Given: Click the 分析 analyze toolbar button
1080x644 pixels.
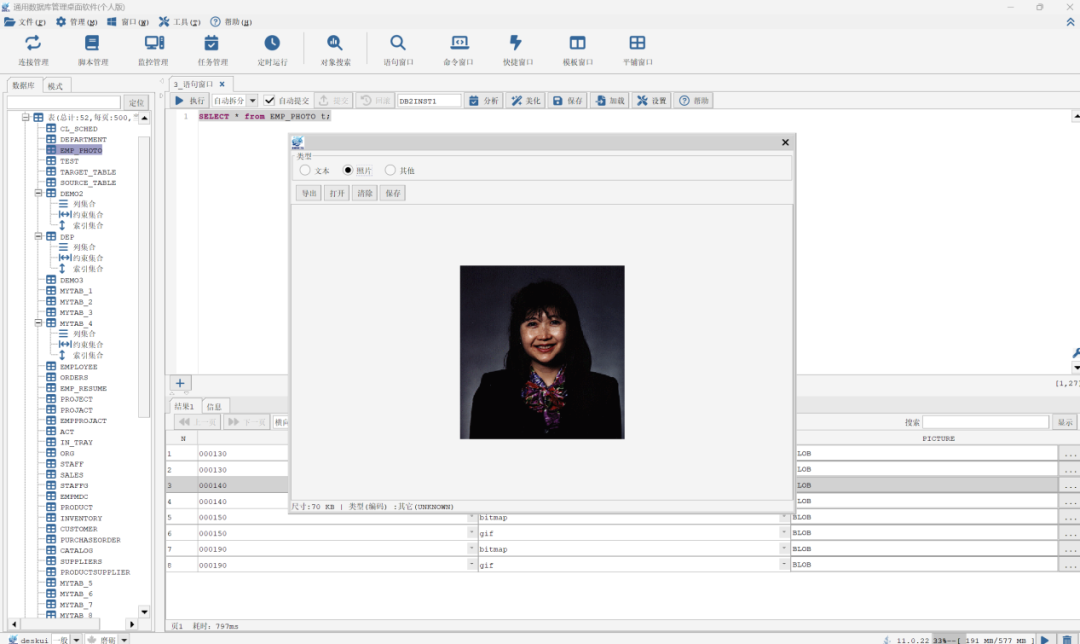Looking at the screenshot, I should (484, 101).
